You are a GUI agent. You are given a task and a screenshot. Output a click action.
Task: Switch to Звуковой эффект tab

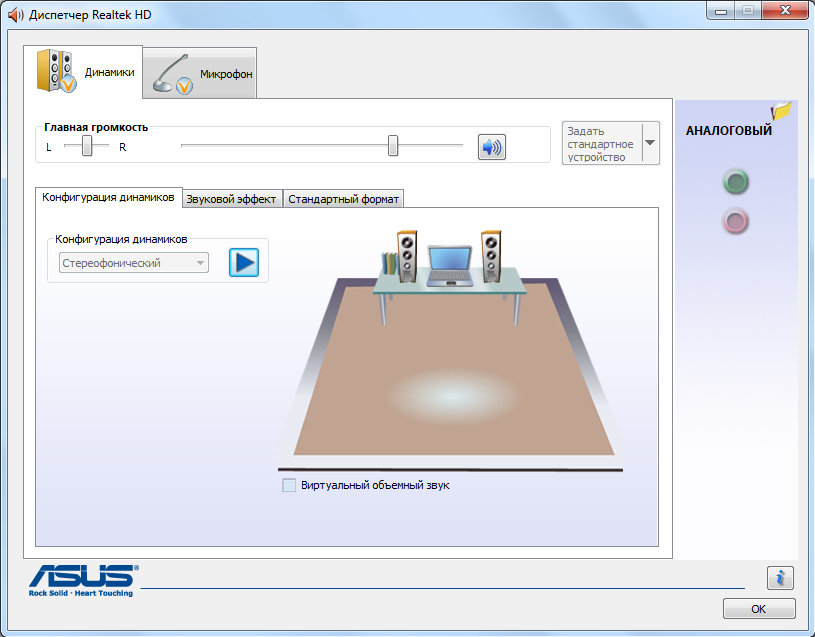[x=231, y=199]
